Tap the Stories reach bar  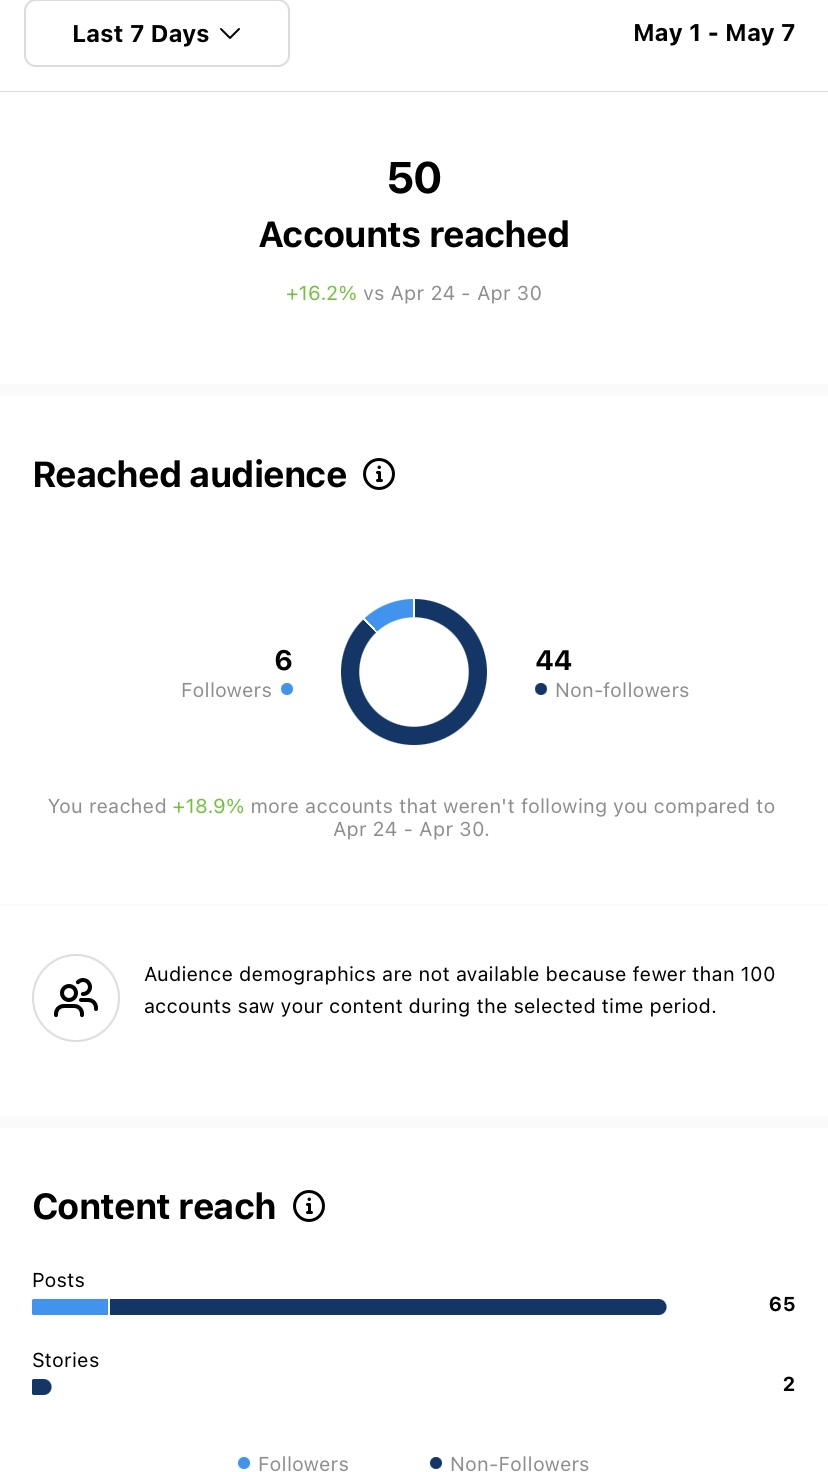[x=42, y=1386]
